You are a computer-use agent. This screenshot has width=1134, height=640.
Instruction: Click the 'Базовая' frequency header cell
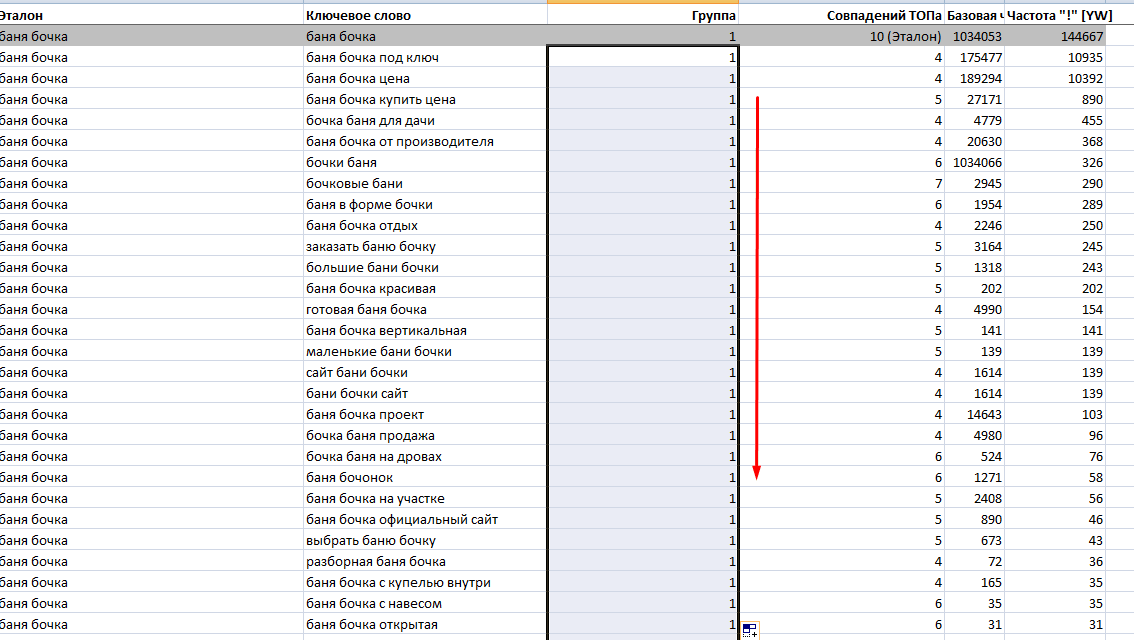pyautogui.click(x=974, y=15)
